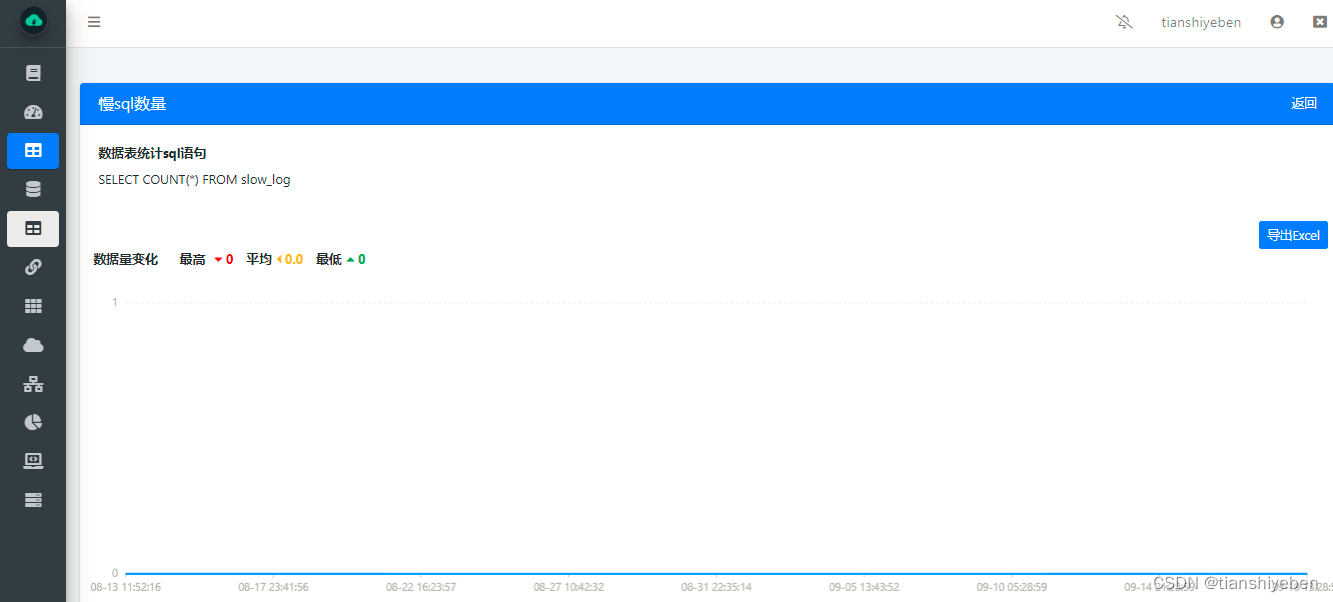Toggle the sidebar with hamburger menu

[93, 21]
